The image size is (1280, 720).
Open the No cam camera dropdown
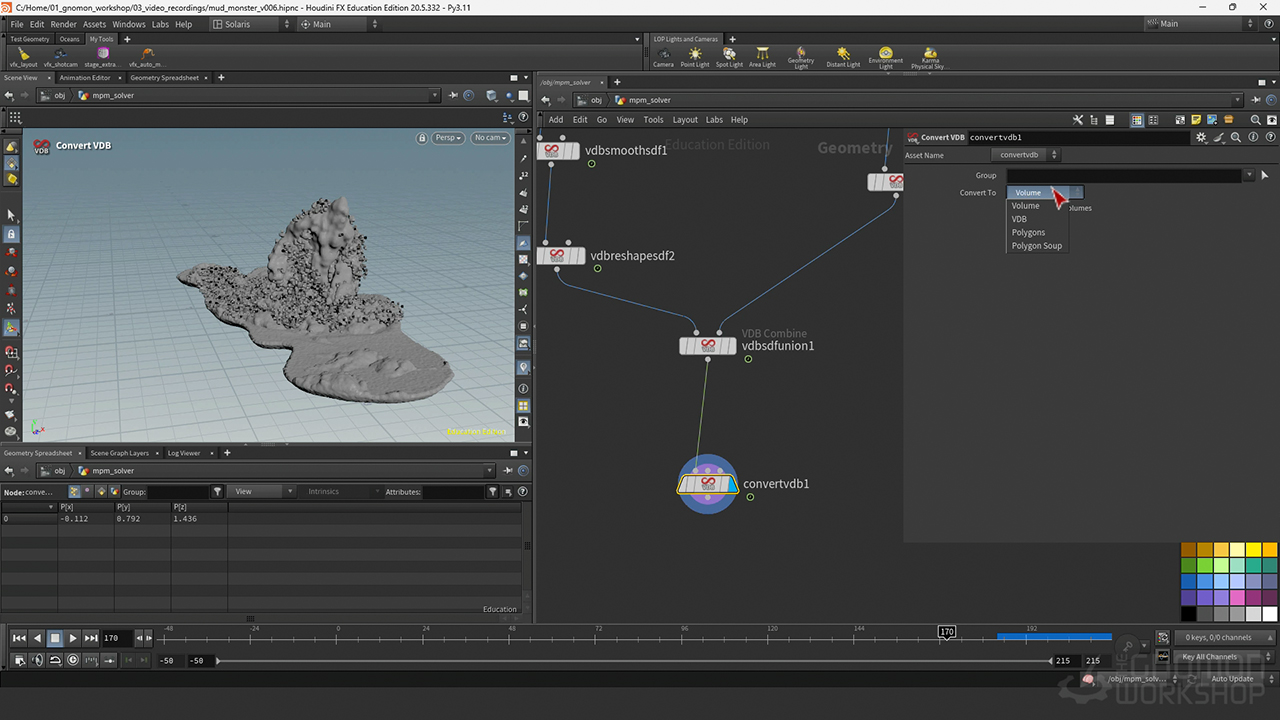tap(490, 138)
